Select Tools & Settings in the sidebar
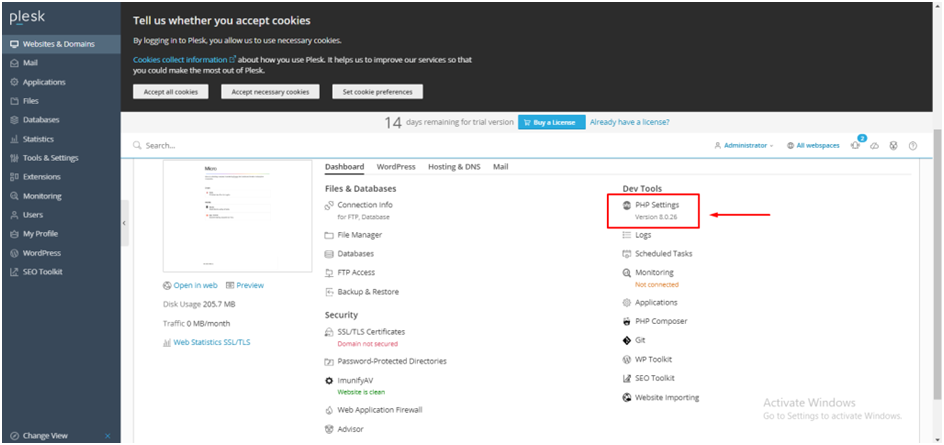 click(x=50, y=158)
